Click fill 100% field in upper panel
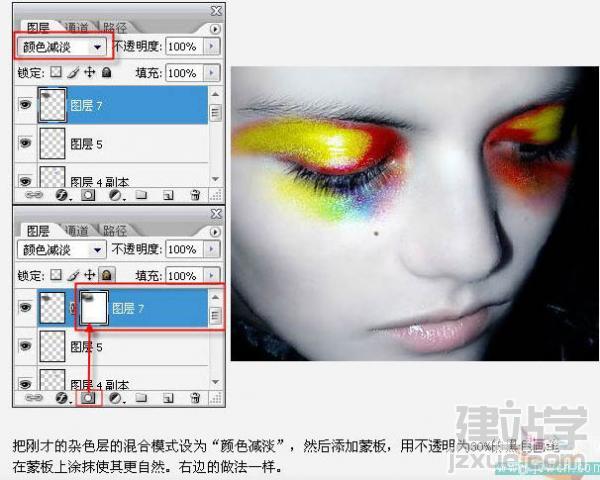 [184, 73]
